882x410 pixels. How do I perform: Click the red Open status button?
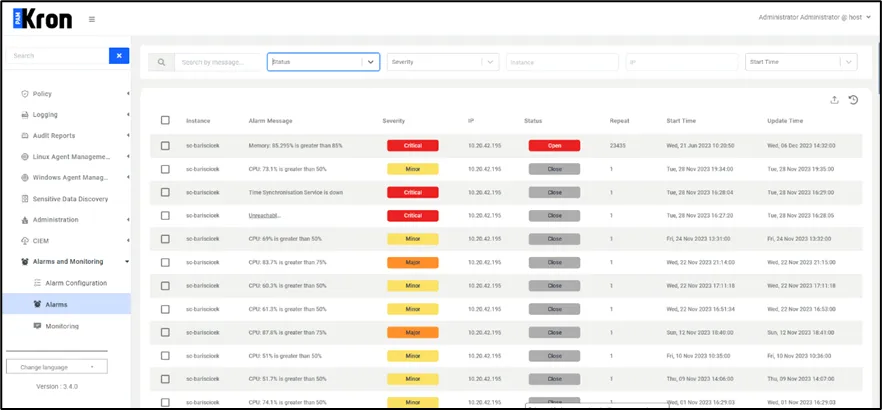554,146
